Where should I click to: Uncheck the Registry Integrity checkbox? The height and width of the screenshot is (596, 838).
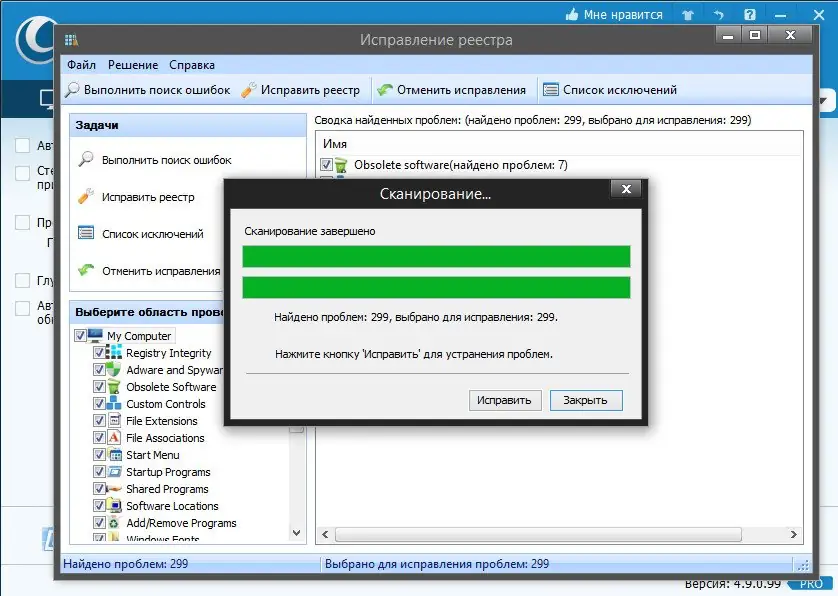click(x=99, y=352)
